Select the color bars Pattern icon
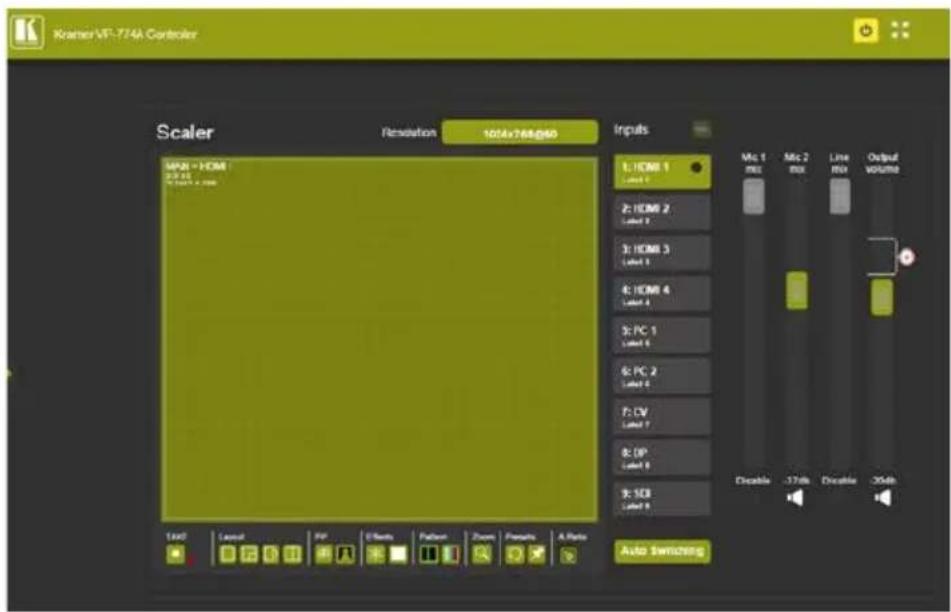Screen dimensions: 951x612 (x=451, y=554)
